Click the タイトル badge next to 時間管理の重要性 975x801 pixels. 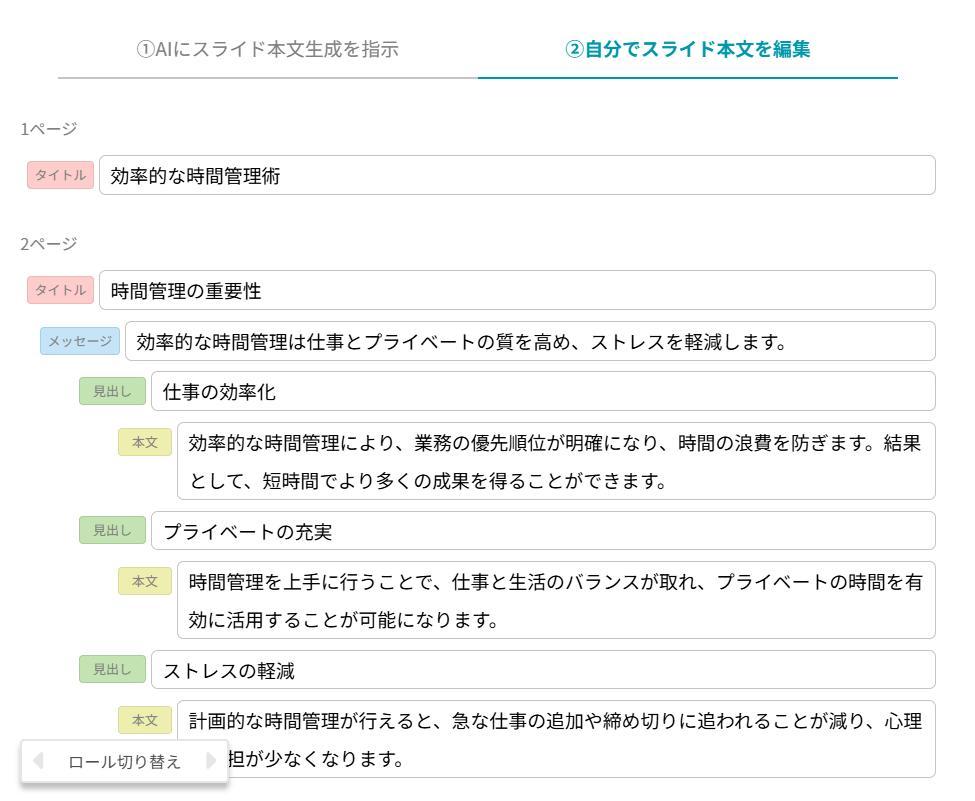coord(59,290)
